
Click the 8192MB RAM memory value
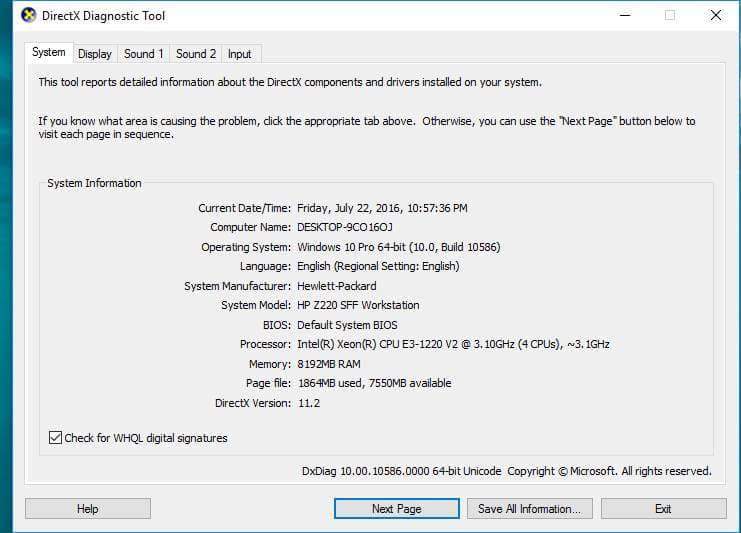coord(328,364)
